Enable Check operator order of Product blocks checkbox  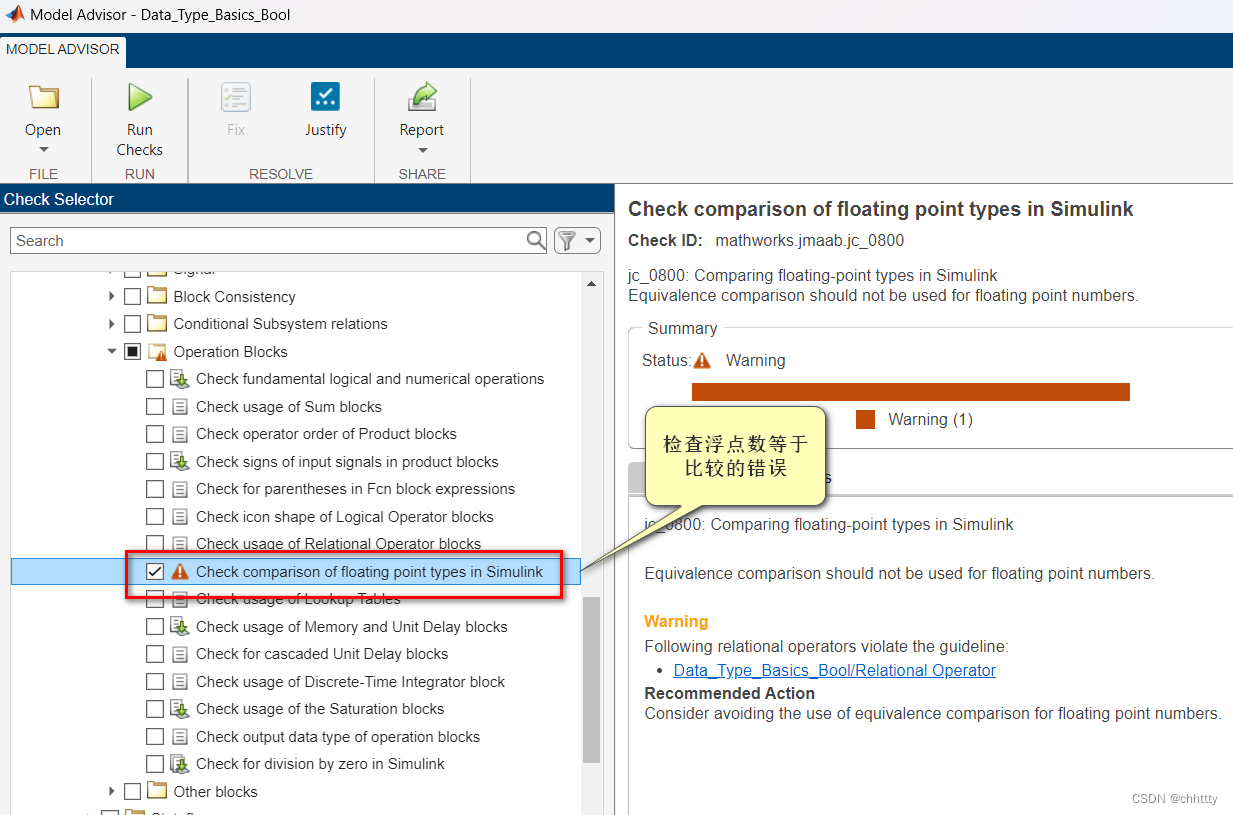coord(155,434)
